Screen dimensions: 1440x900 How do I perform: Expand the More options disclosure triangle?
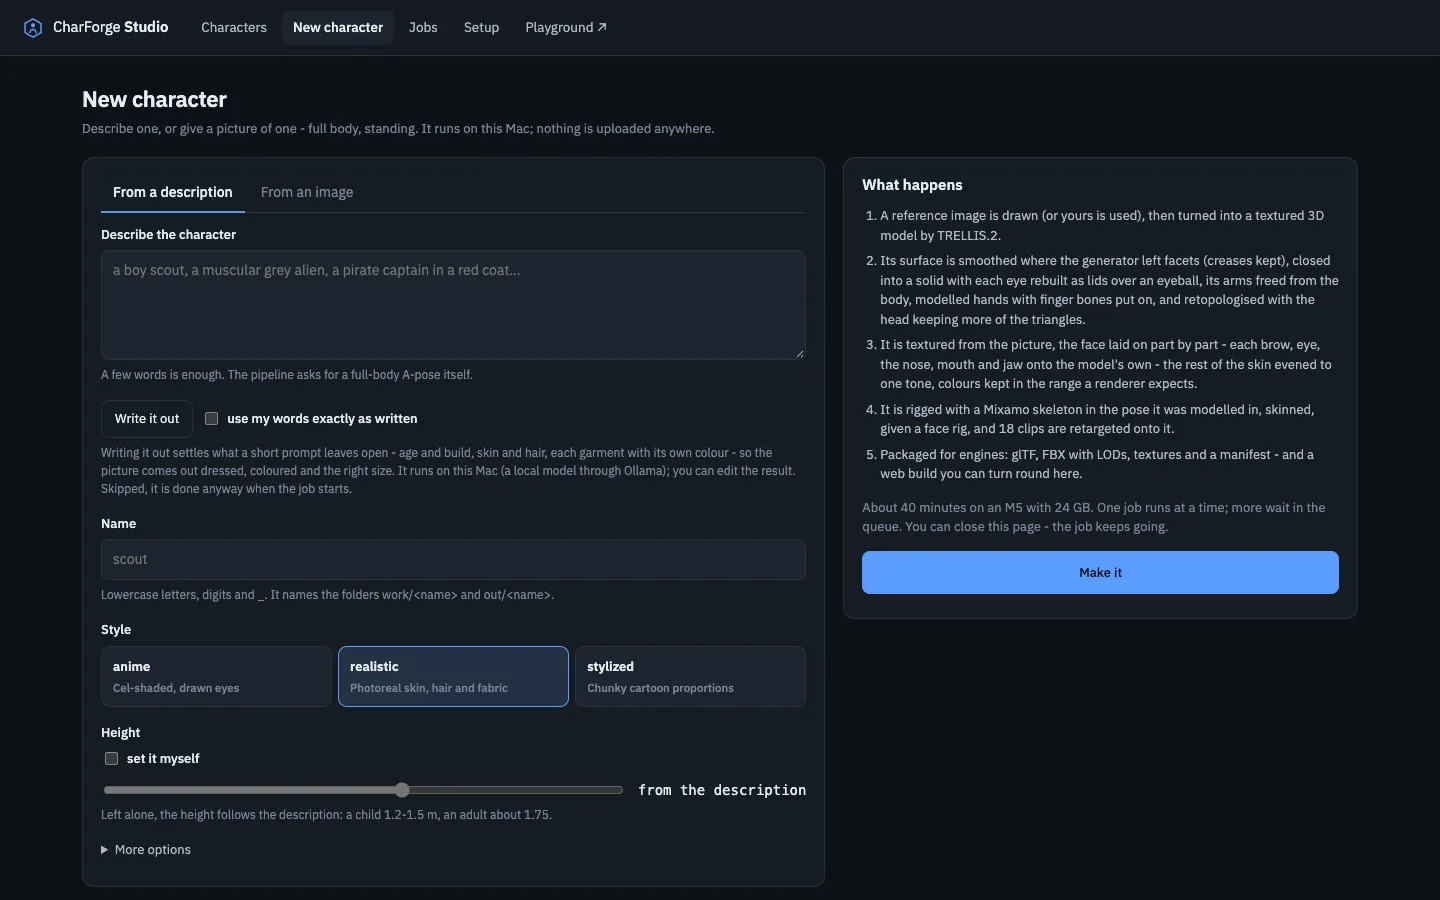[x=104, y=850]
